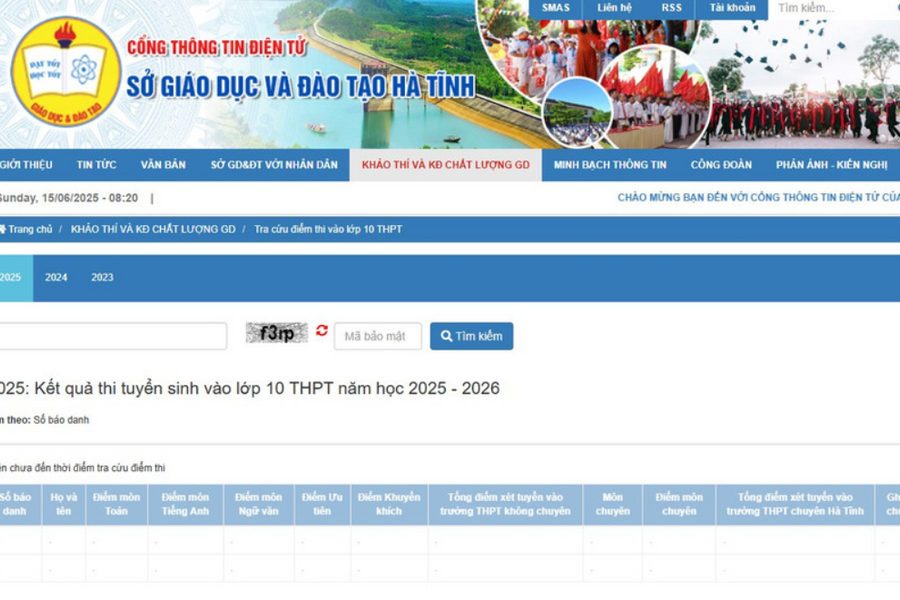The height and width of the screenshot is (600, 900).
Task: Select the 2025 results tab
Action: pyautogui.click(x=10, y=278)
